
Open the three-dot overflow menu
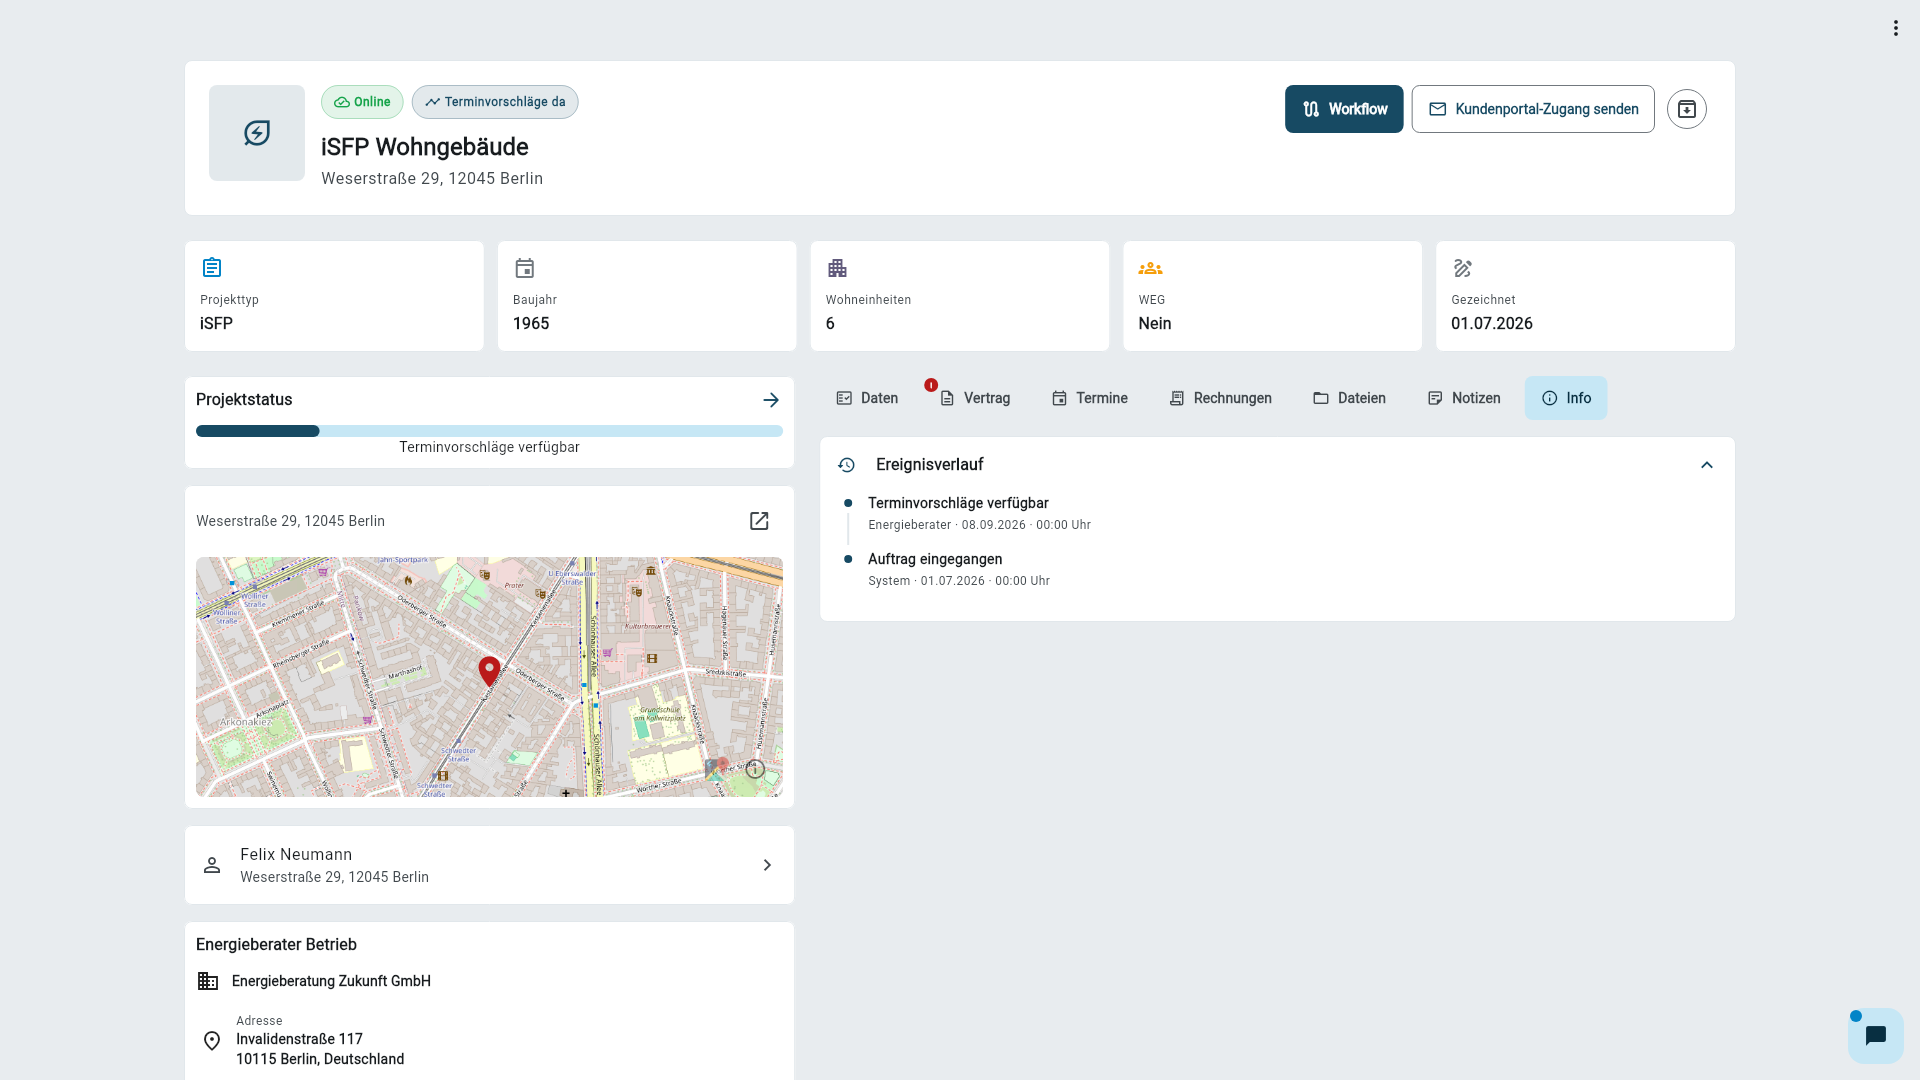point(1895,28)
